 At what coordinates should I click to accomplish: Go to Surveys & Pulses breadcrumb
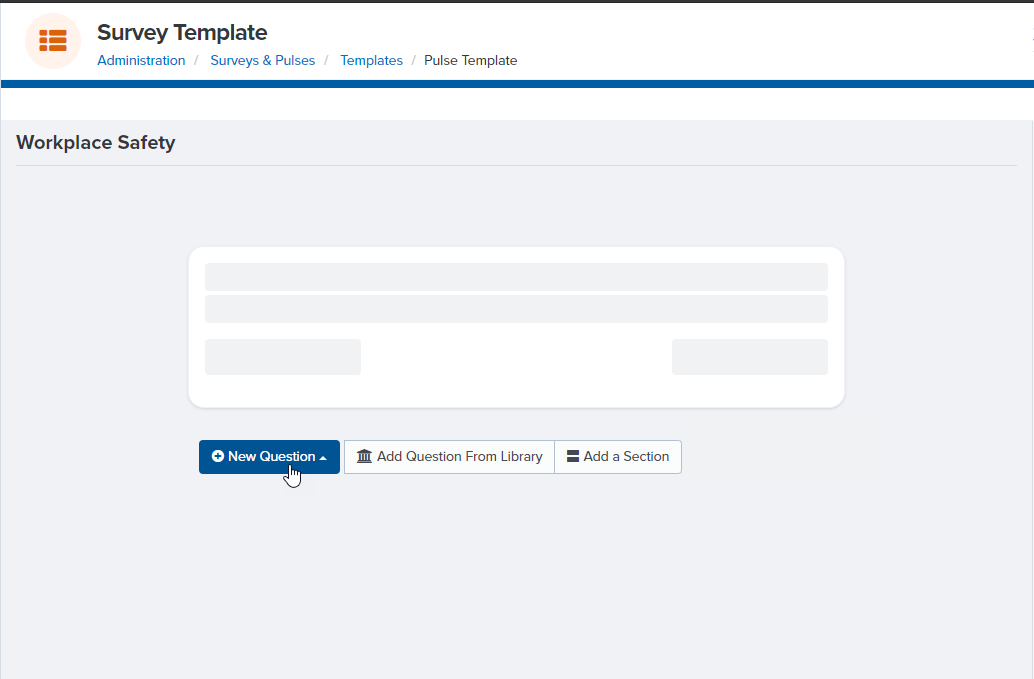pyautogui.click(x=262, y=61)
